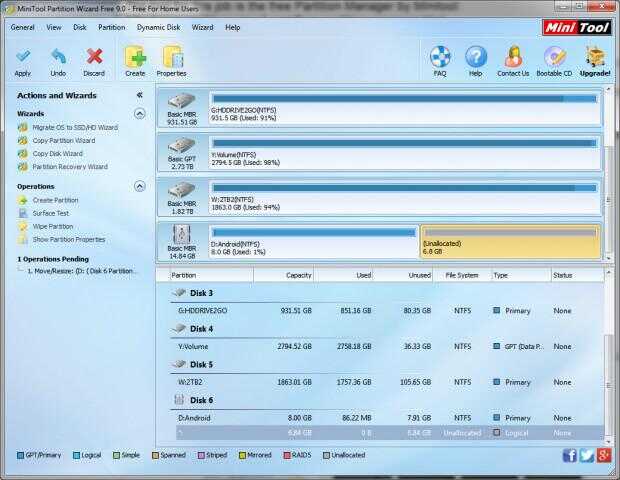This screenshot has width=620, height=480.
Task: Select the W:2TB2 row in the list
Action: (x=390, y=382)
